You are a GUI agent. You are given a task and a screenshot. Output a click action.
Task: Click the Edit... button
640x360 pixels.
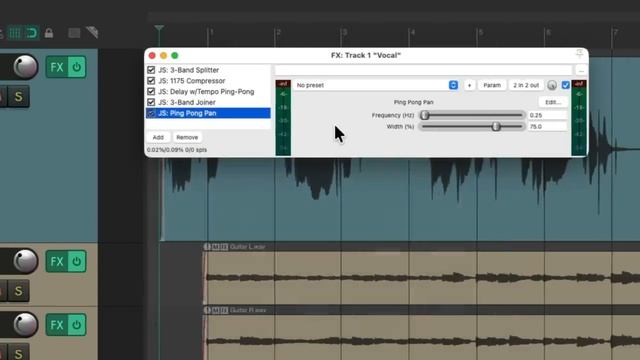point(553,102)
